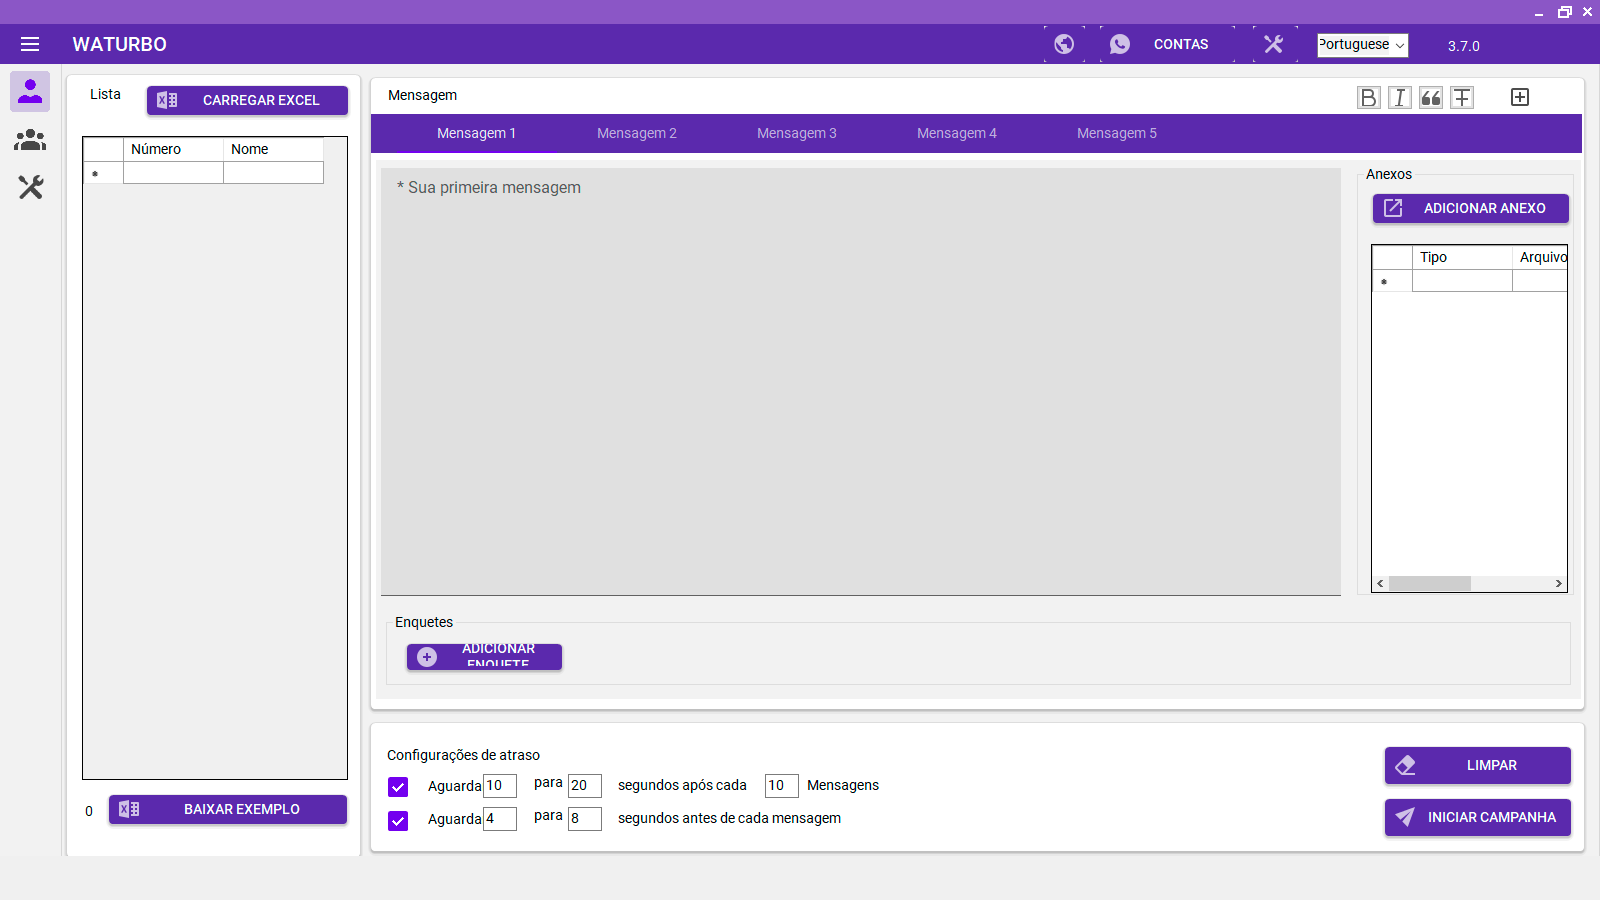Click INICIAR CAMPANHA button

[x=1477, y=817]
